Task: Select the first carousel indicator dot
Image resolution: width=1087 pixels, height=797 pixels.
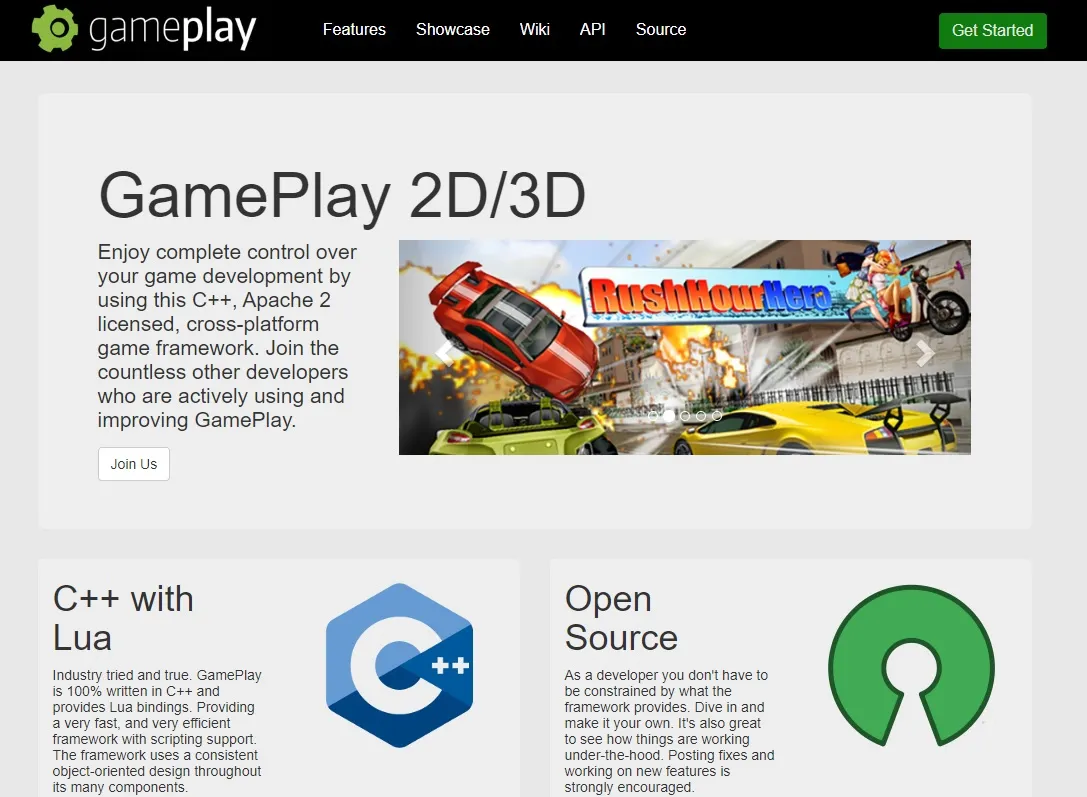Action: point(652,416)
